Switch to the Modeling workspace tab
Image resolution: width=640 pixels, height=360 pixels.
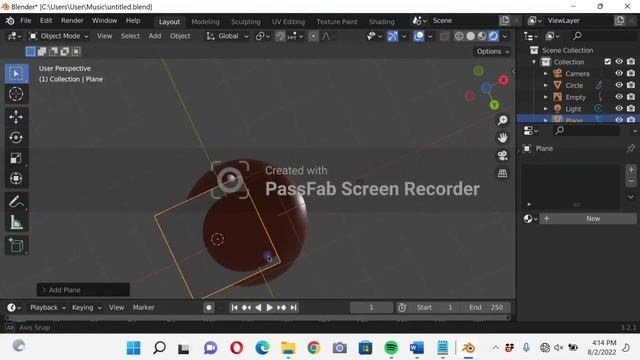point(205,22)
